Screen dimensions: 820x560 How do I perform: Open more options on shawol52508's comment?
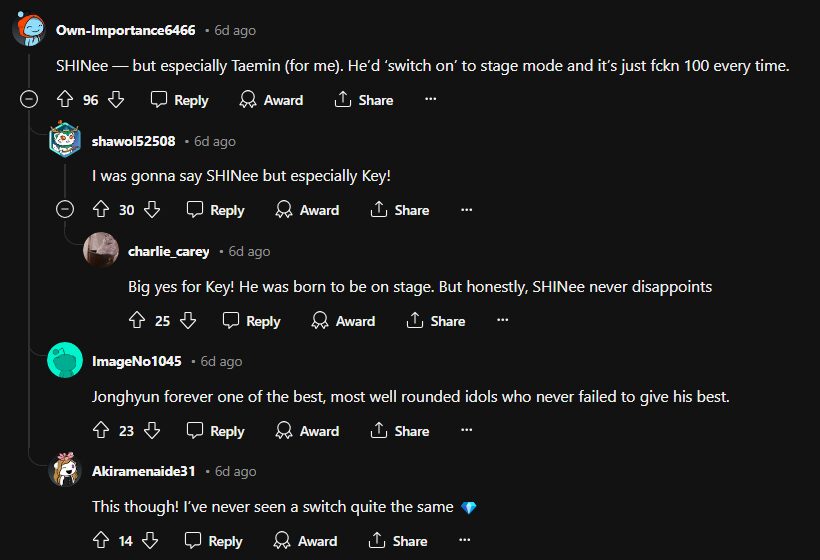click(x=466, y=210)
